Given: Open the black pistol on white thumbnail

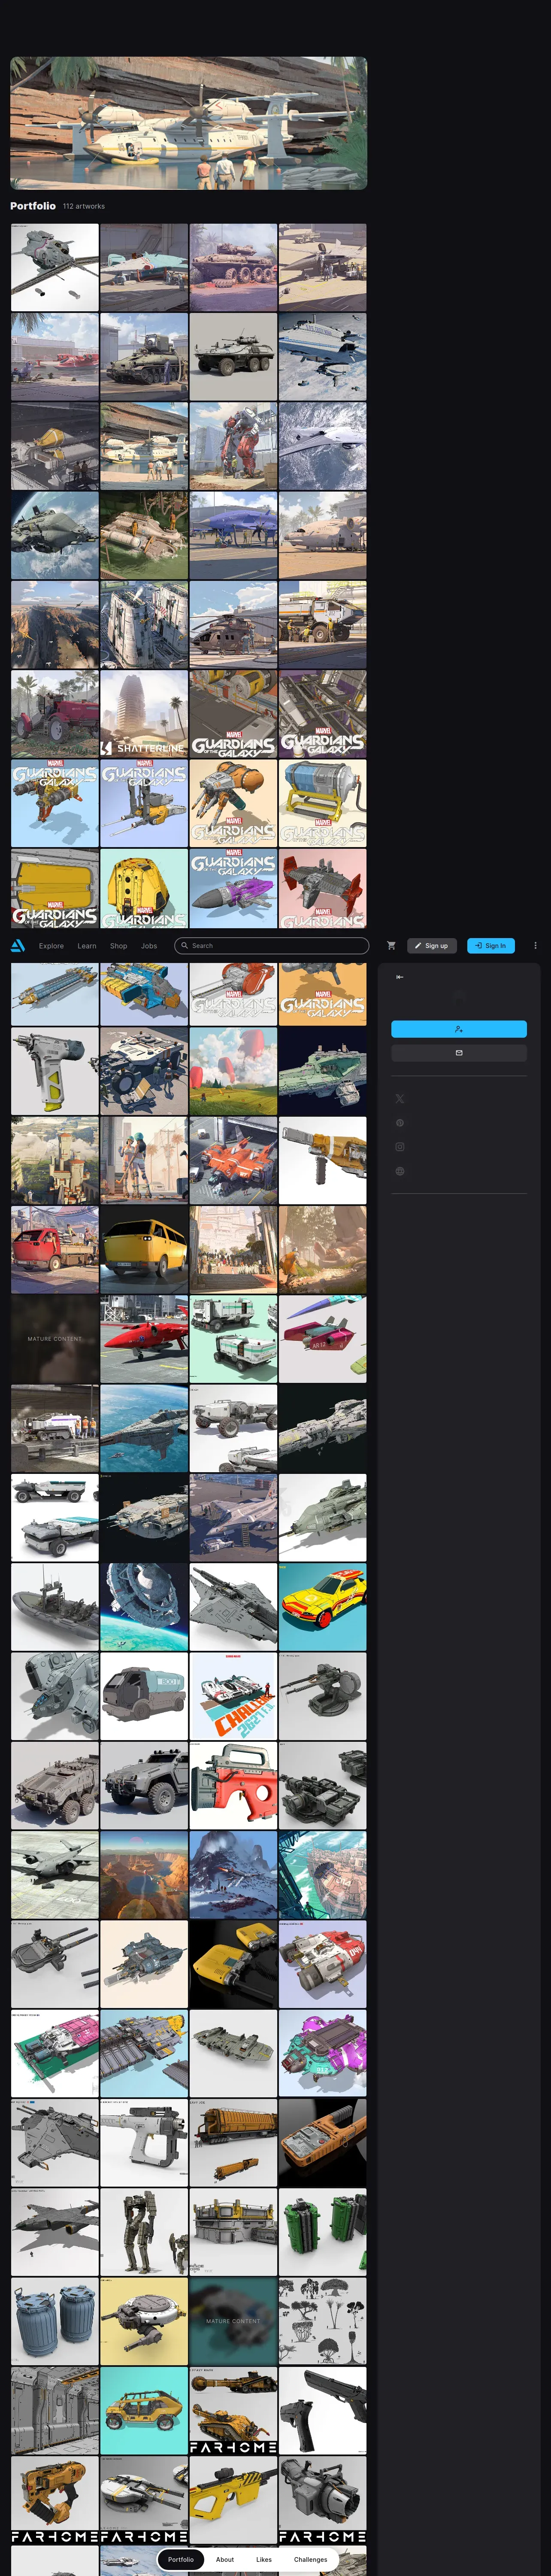Looking at the screenshot, I should tap(322, 2410).
